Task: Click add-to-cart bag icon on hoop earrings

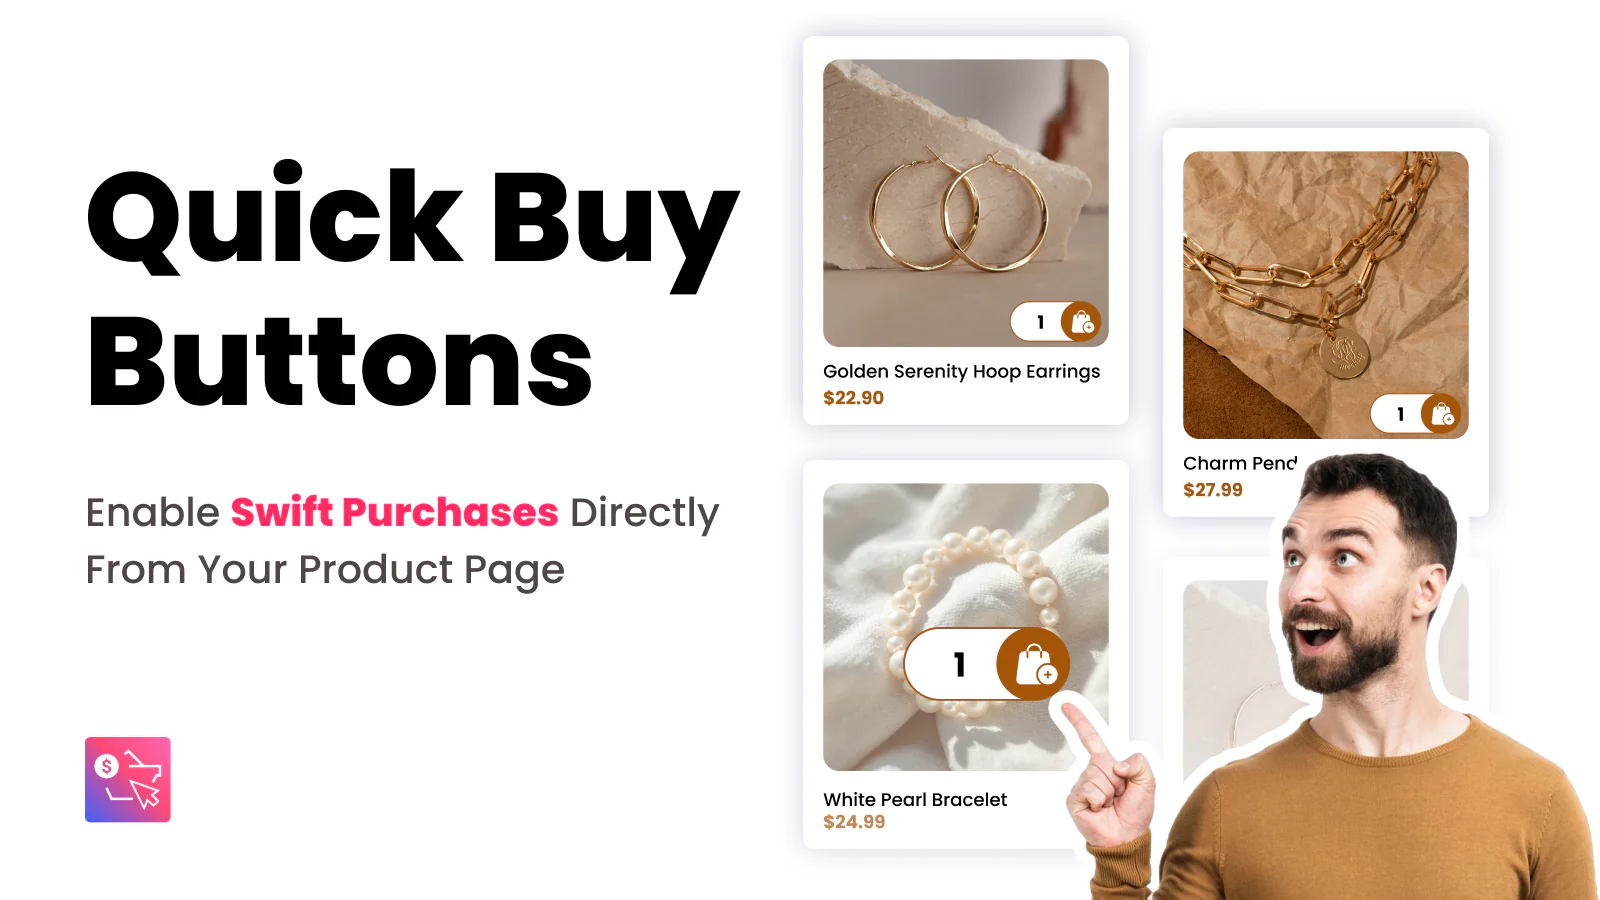Action: point(1081,322)
